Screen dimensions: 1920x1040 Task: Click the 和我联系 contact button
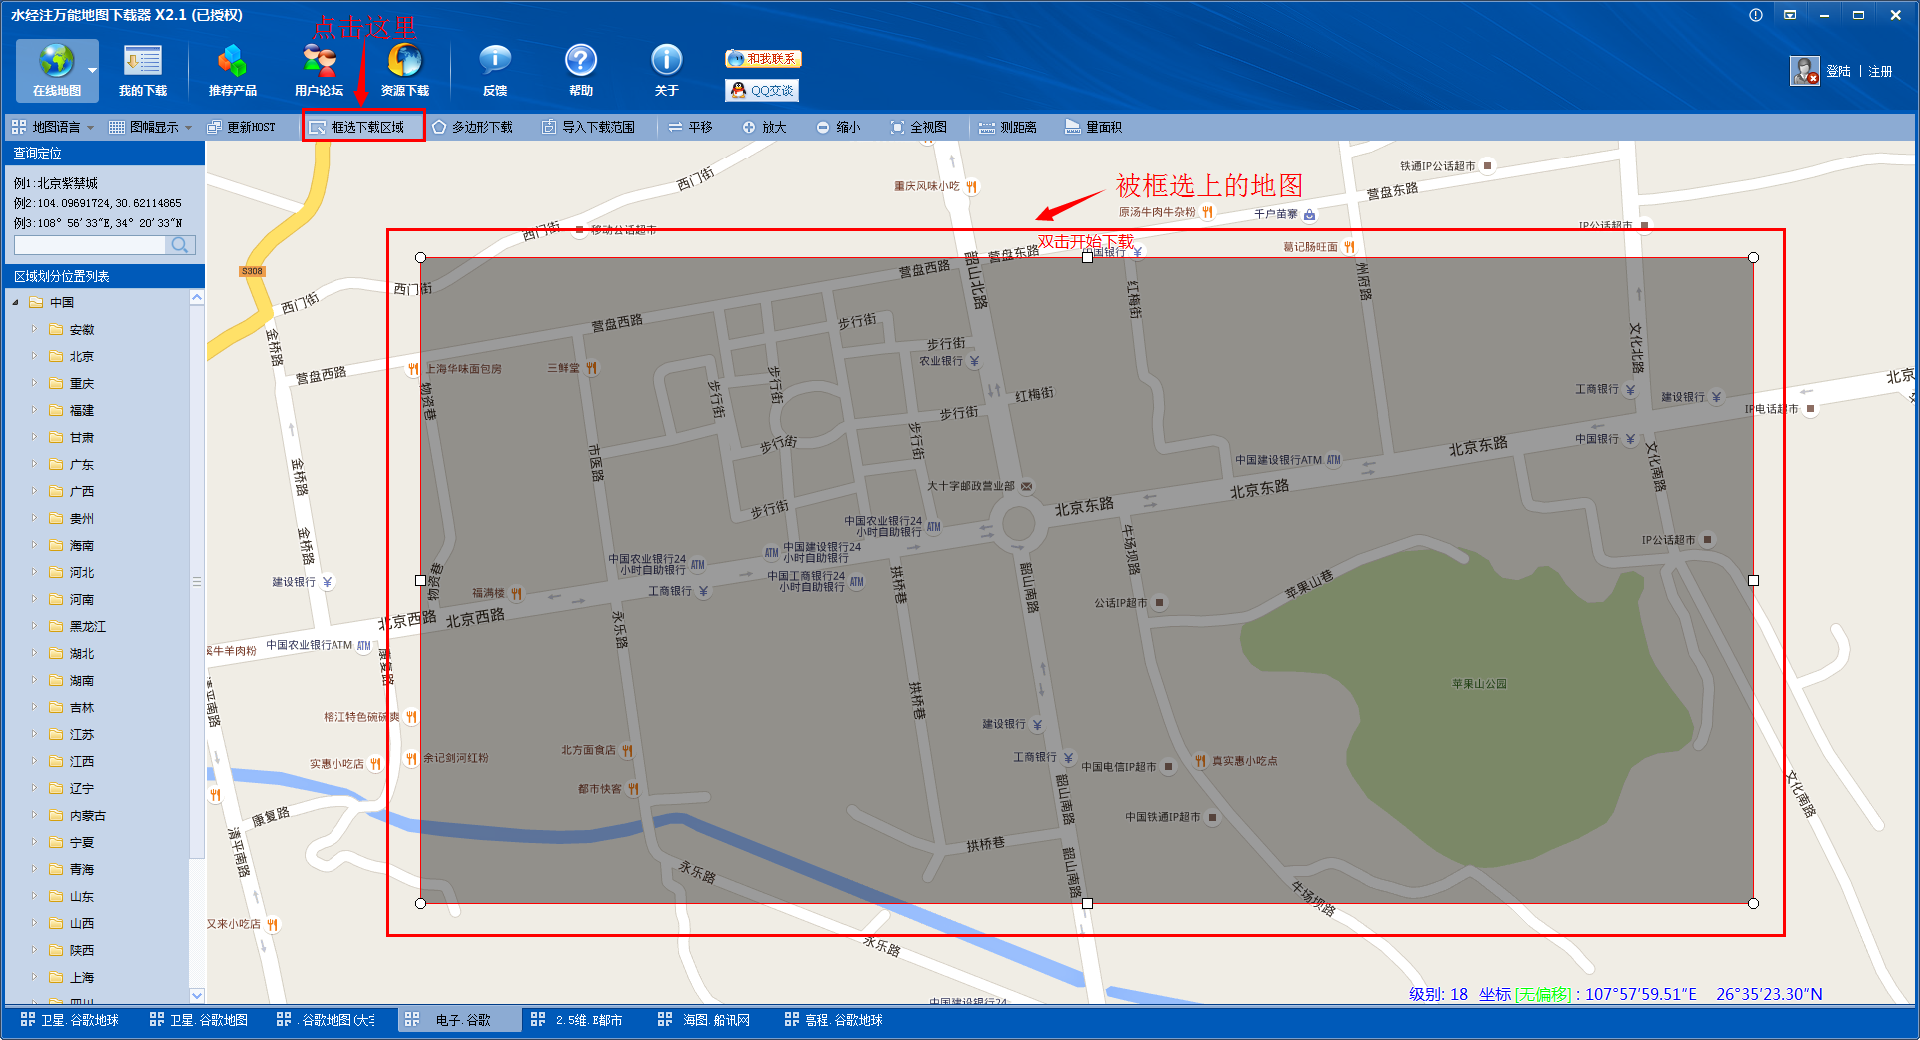[763, 58]
